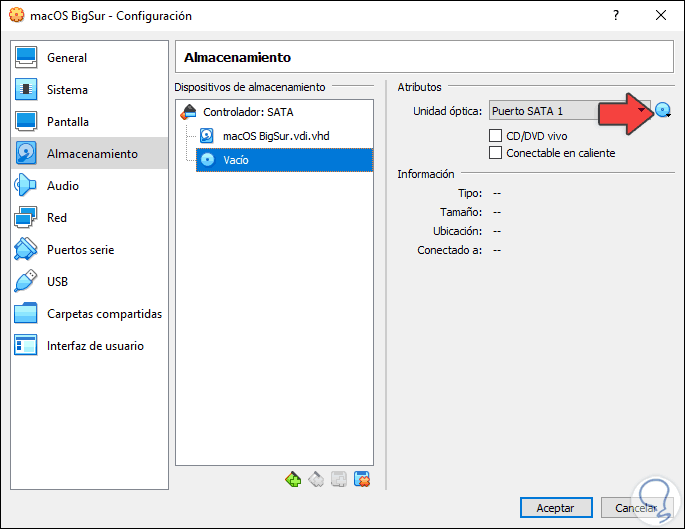Open the General settings section
685x529 pixels.
(90, 58)
